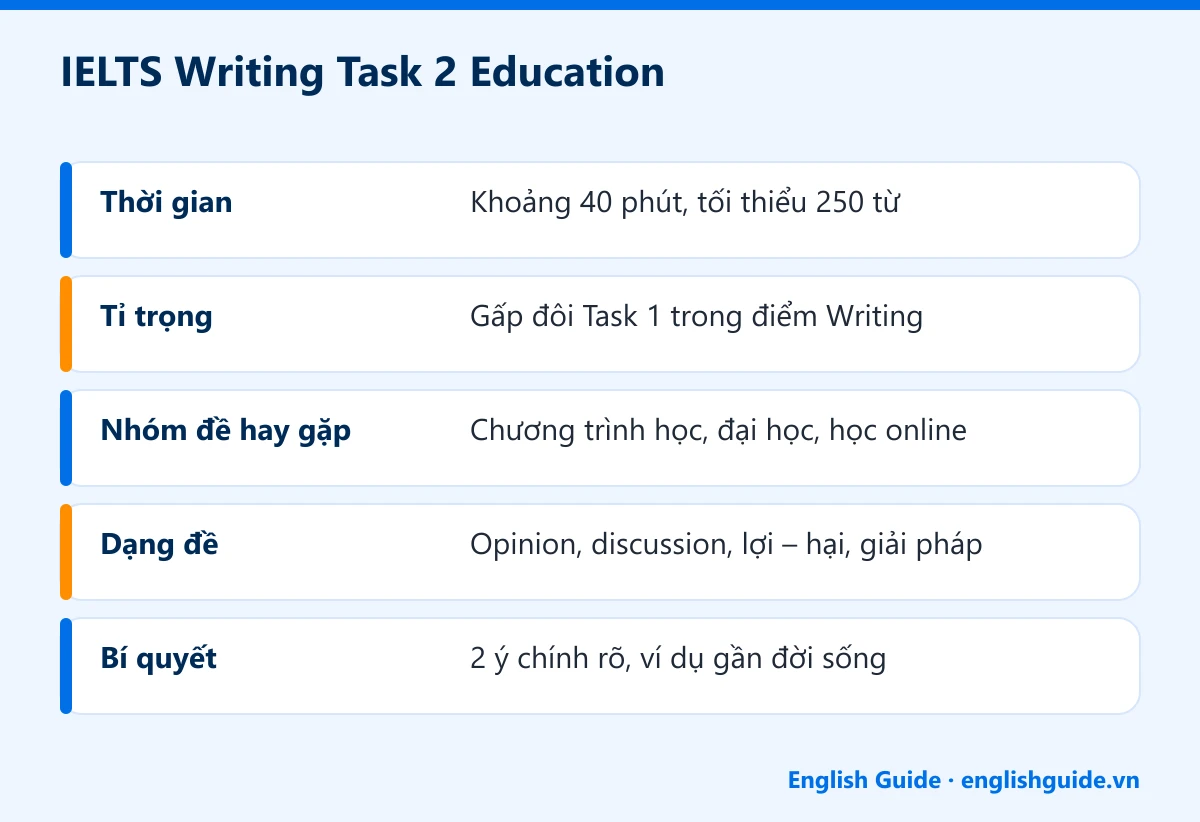Screen dimensions: 1200x822
Task: Click the title IELTS Writing Task 2 Education
Action: 363,74
